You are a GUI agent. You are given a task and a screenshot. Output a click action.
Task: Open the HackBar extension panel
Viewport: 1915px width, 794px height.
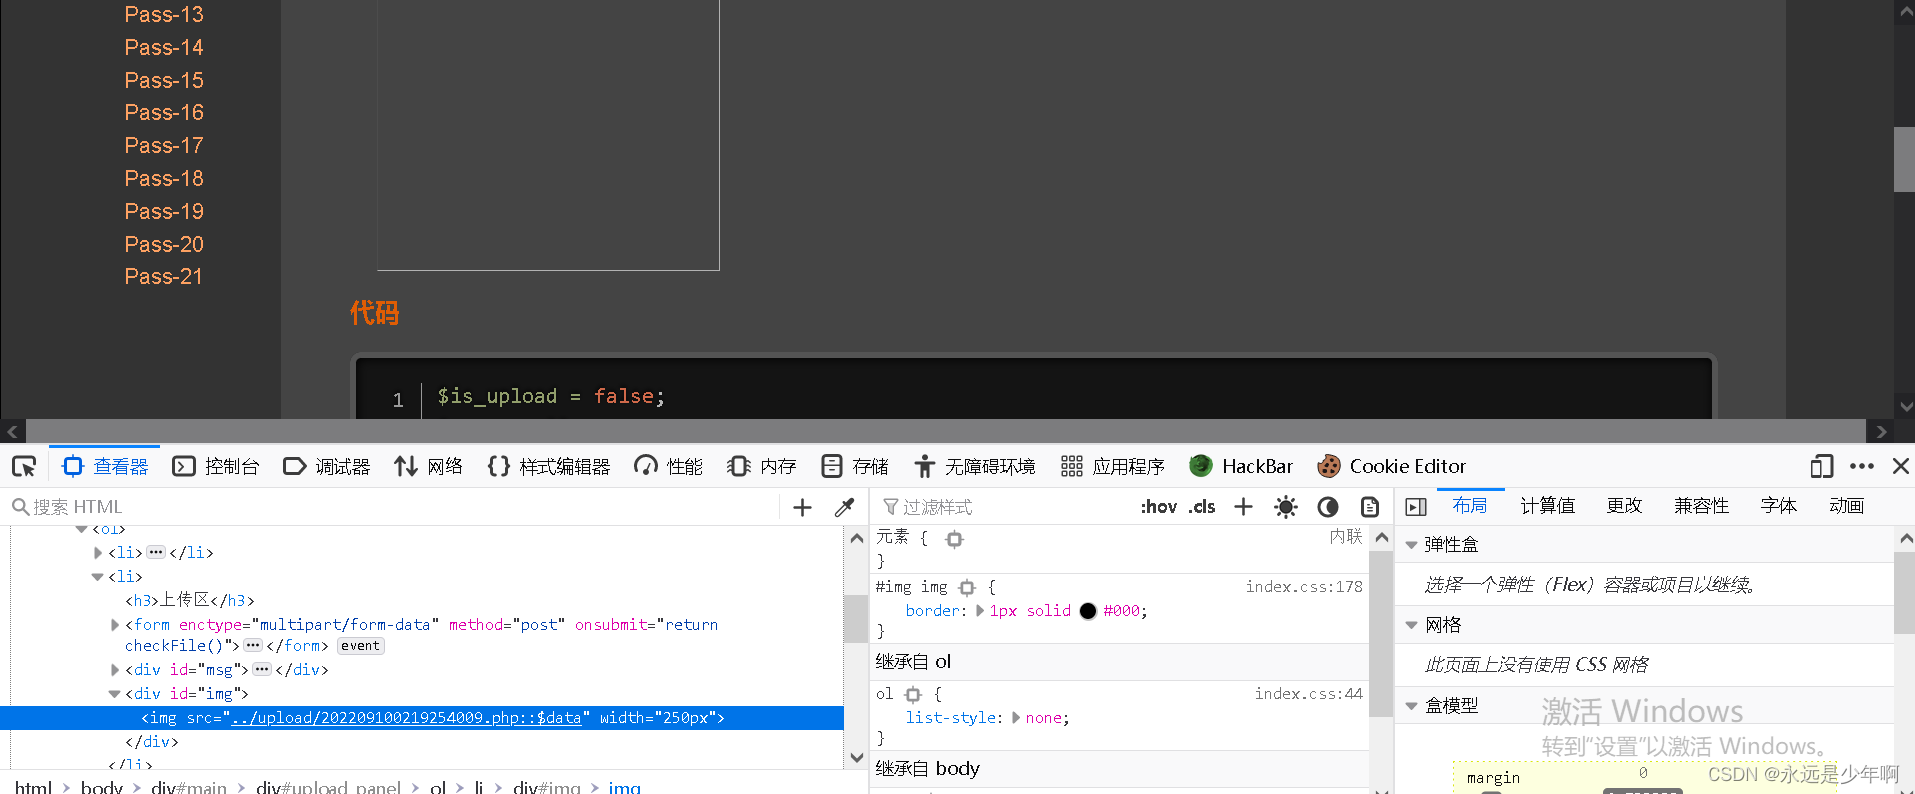(1241, 466)
